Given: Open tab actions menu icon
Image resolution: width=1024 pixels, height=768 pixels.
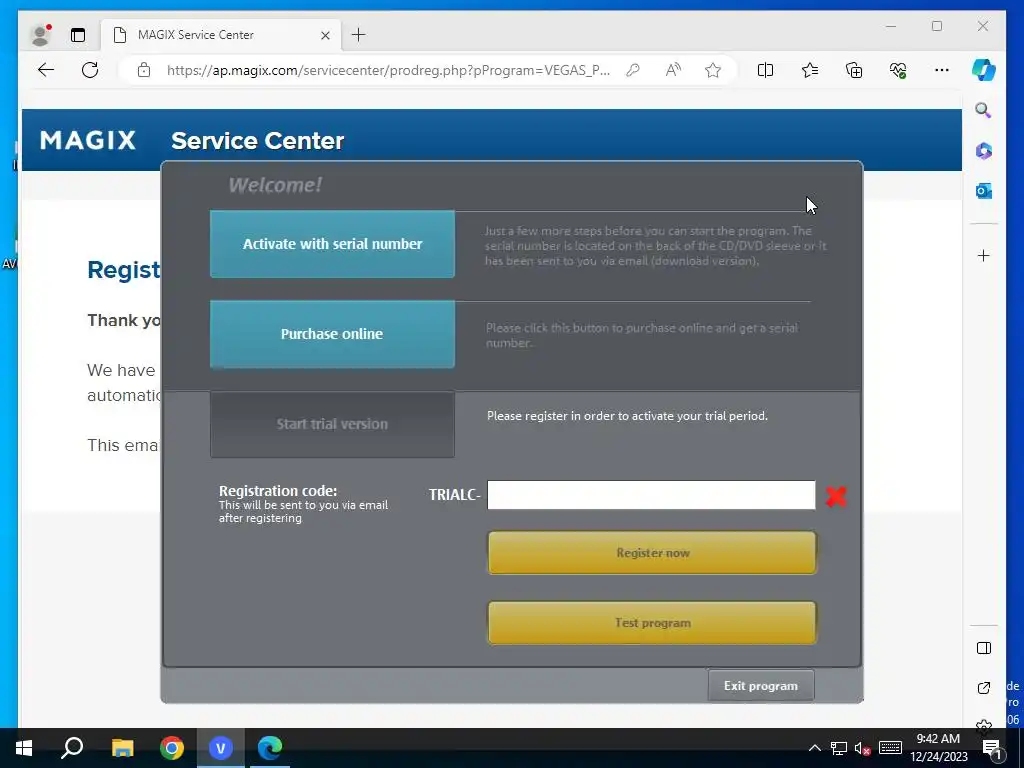Looking at the screenshot, I should [x=78, y=35].
